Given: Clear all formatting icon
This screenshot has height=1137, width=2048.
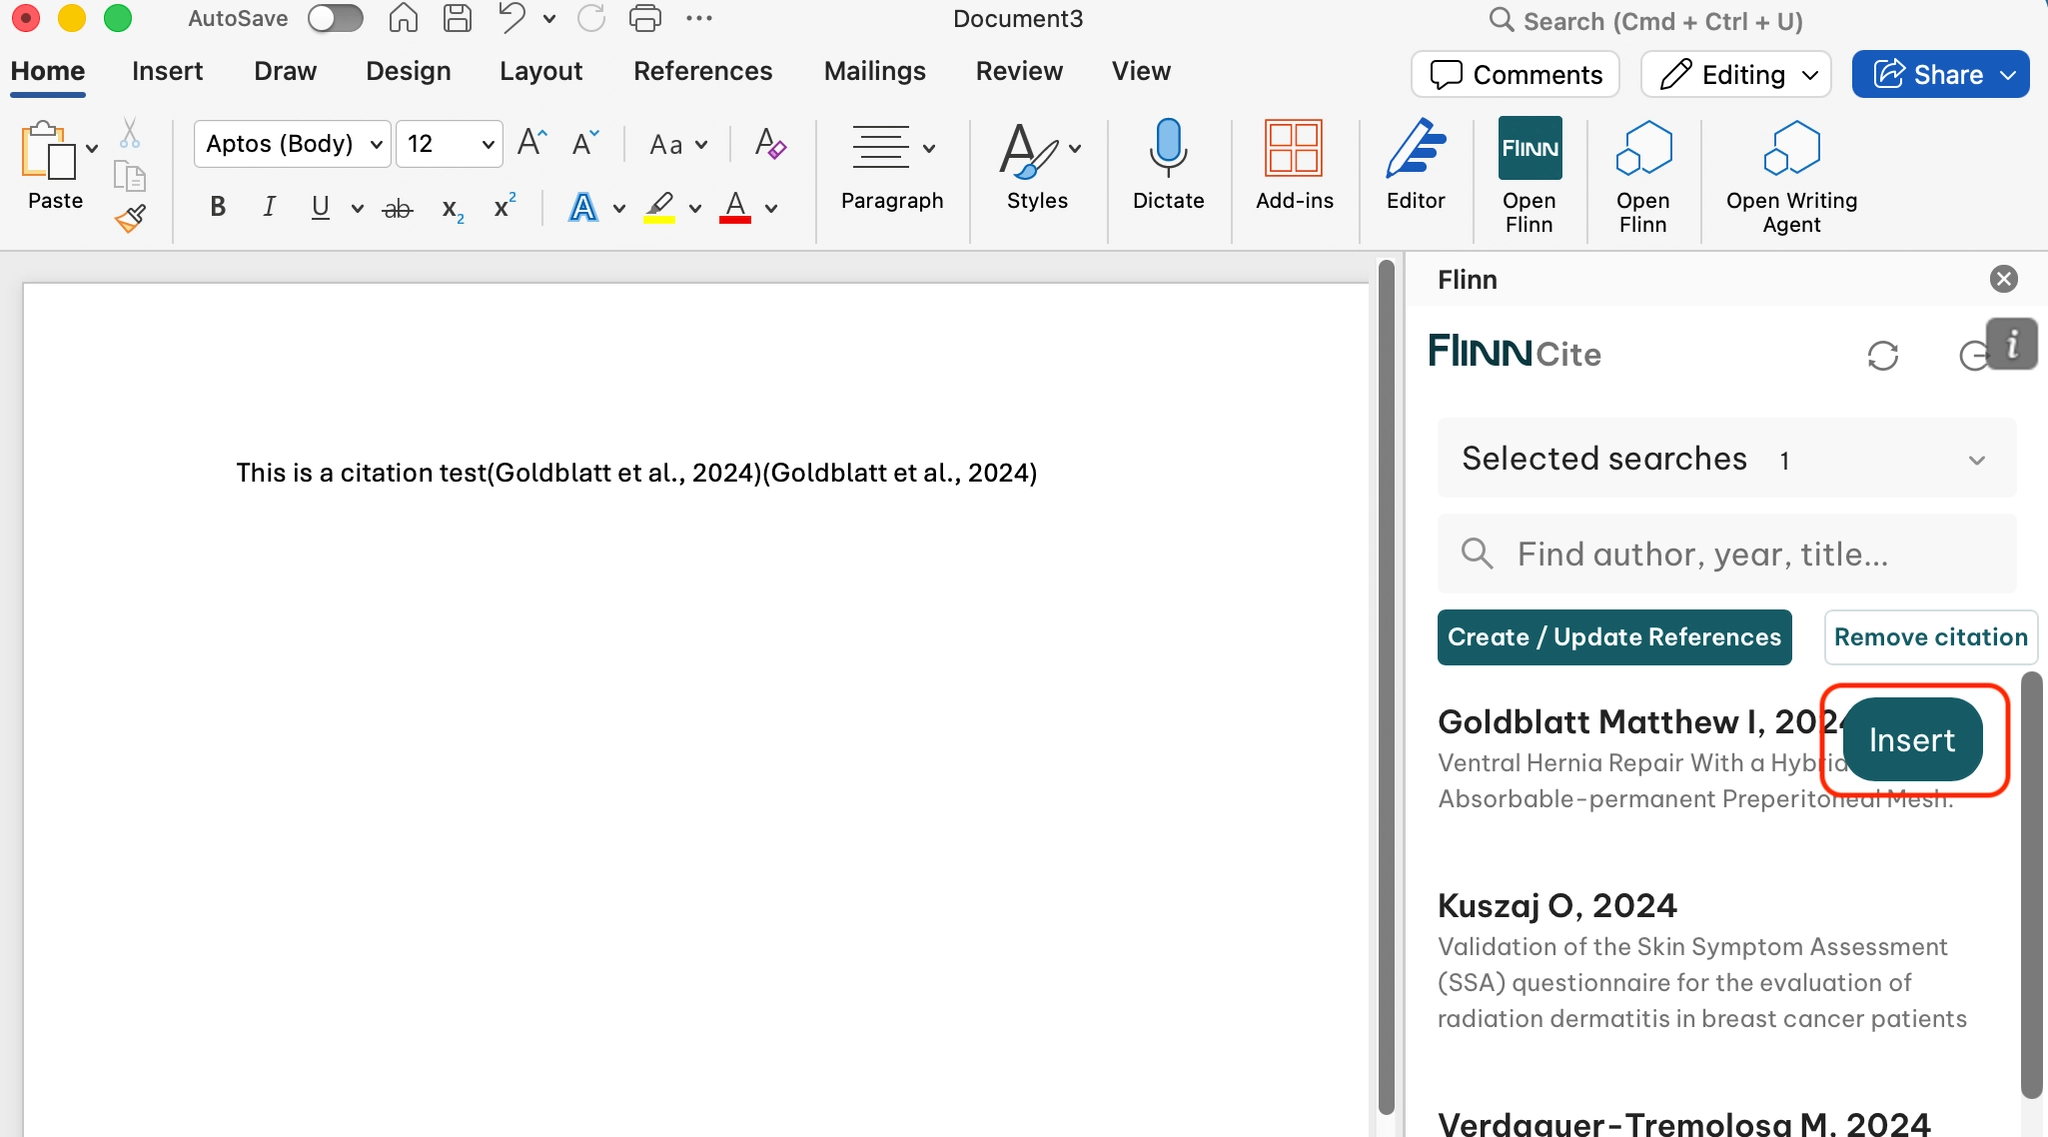Looking at the screenshot, I should click(770, 143).
